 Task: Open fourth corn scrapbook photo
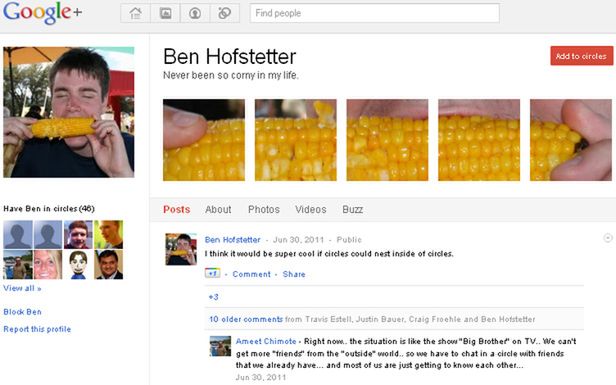479,140
